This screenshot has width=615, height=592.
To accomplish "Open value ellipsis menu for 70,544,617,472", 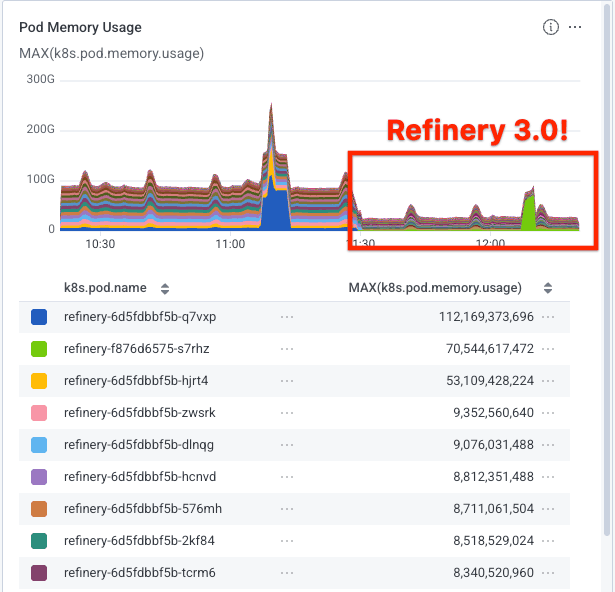I will 548,349.
